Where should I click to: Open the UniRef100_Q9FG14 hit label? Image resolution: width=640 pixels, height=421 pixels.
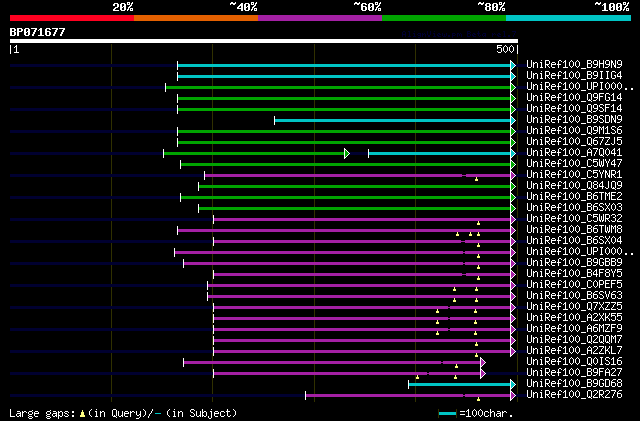[x=574, y=98]
